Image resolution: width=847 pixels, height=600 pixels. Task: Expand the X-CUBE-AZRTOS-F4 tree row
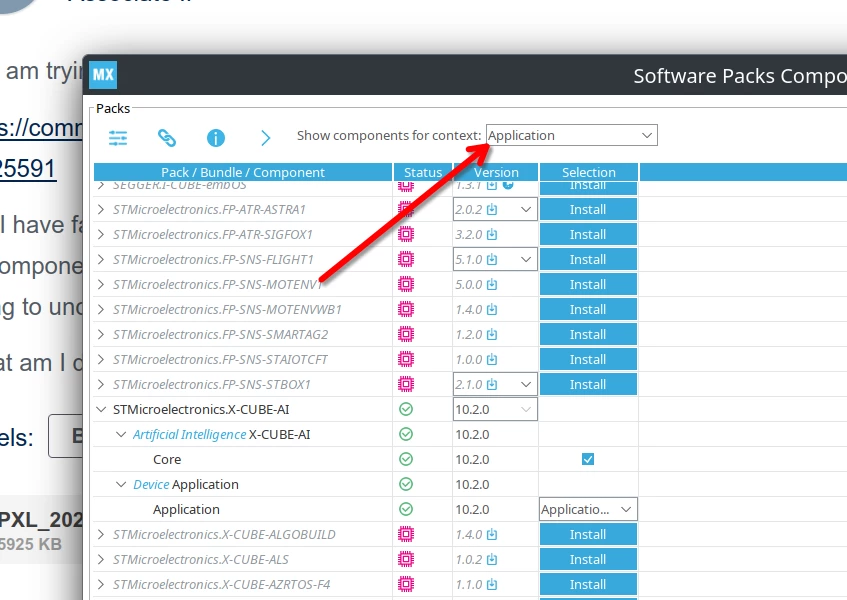101,584
